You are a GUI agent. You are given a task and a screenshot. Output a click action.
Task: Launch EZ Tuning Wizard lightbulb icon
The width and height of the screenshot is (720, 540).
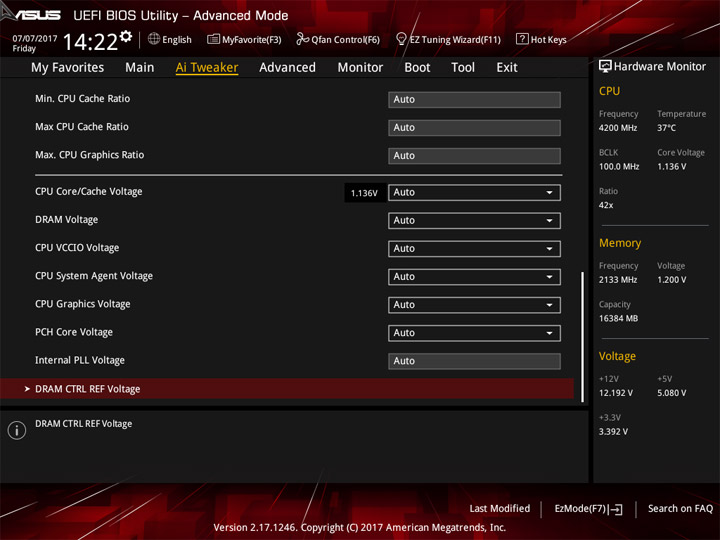coord(401,39)
